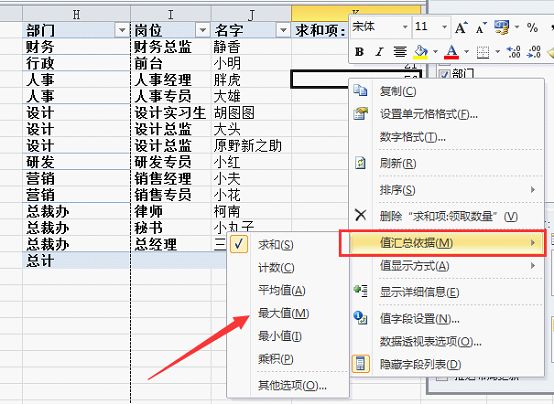Toggle the 部门 field checkbox
Viewport: 554px width, 404px height.
[x=445, y=74]
